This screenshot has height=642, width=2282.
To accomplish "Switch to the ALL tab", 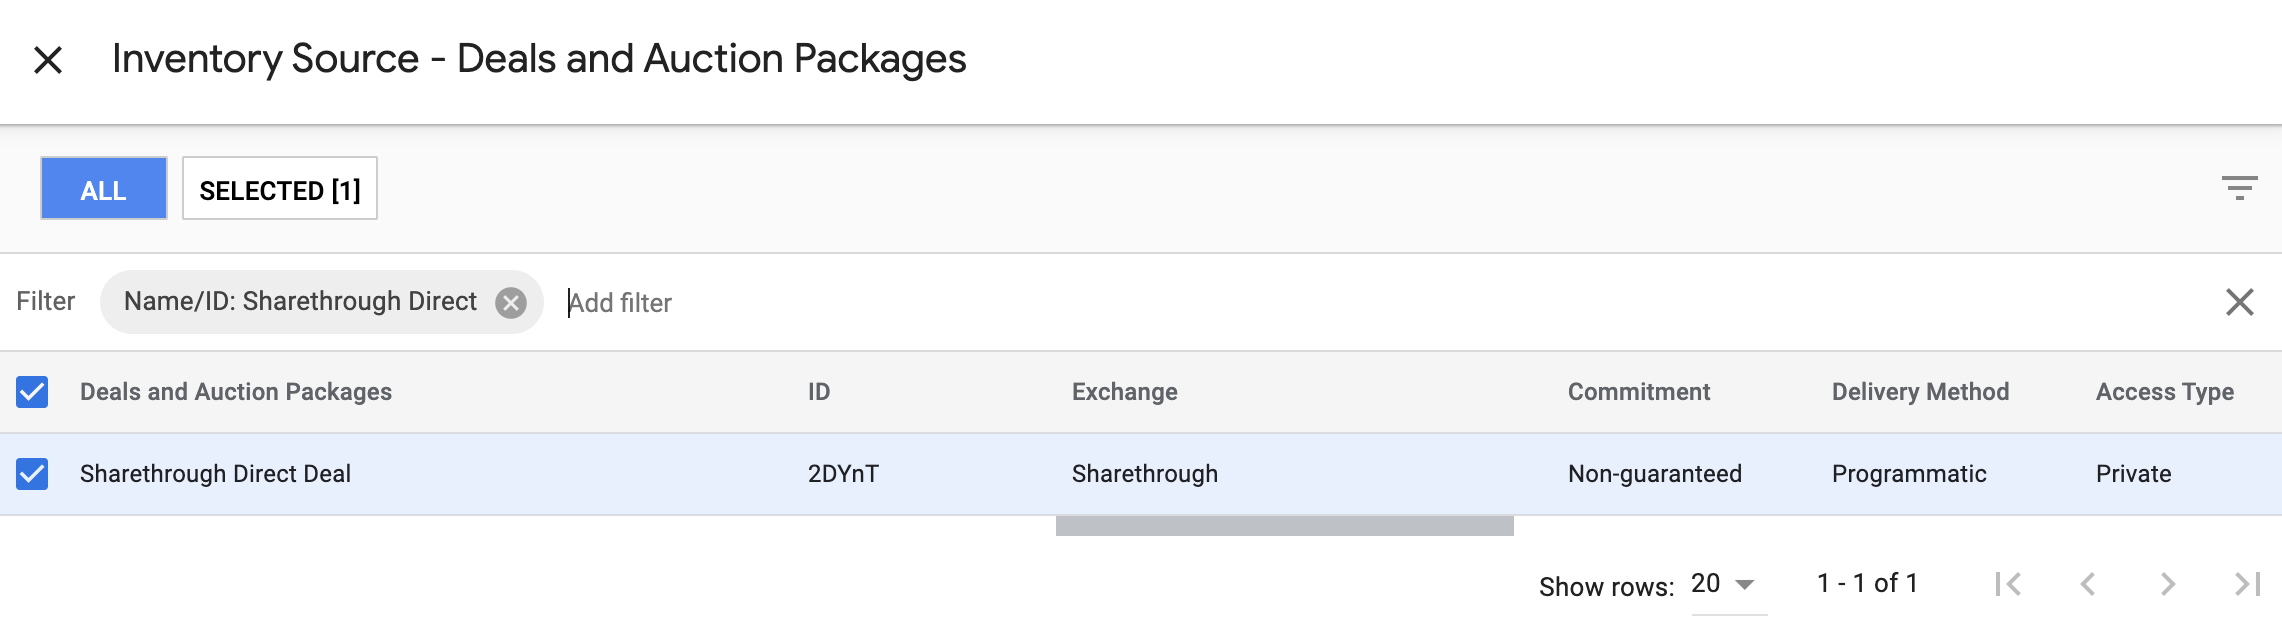I will click(103, 188).
